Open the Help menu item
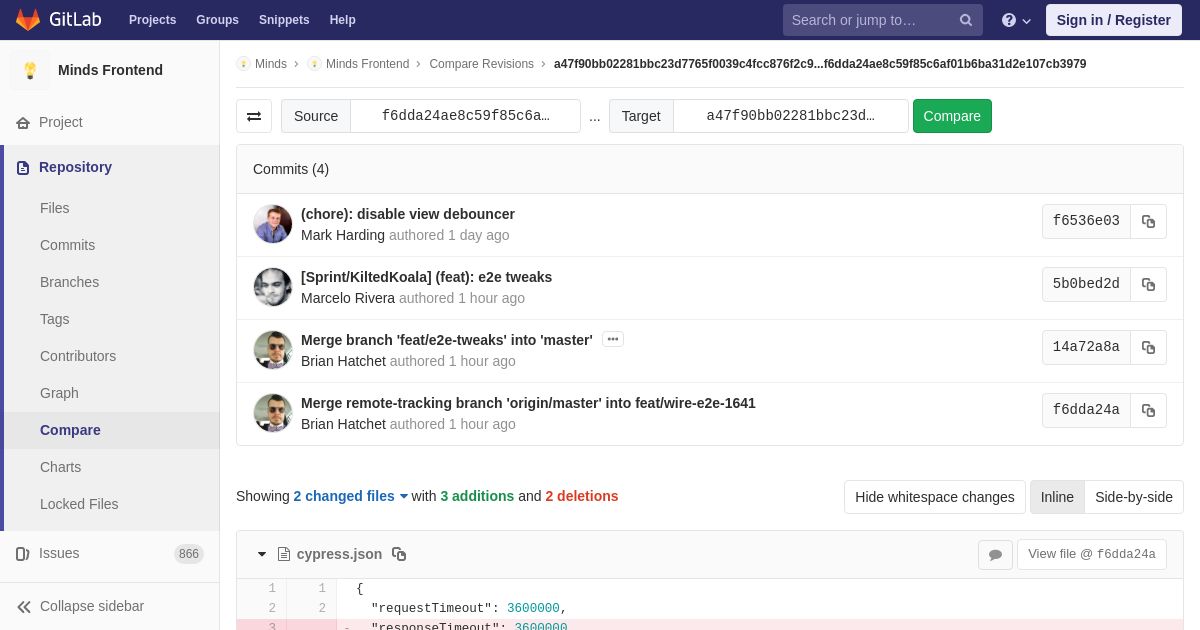The width and height of the screenshot is (1200, 630). (x=343, y=20)
